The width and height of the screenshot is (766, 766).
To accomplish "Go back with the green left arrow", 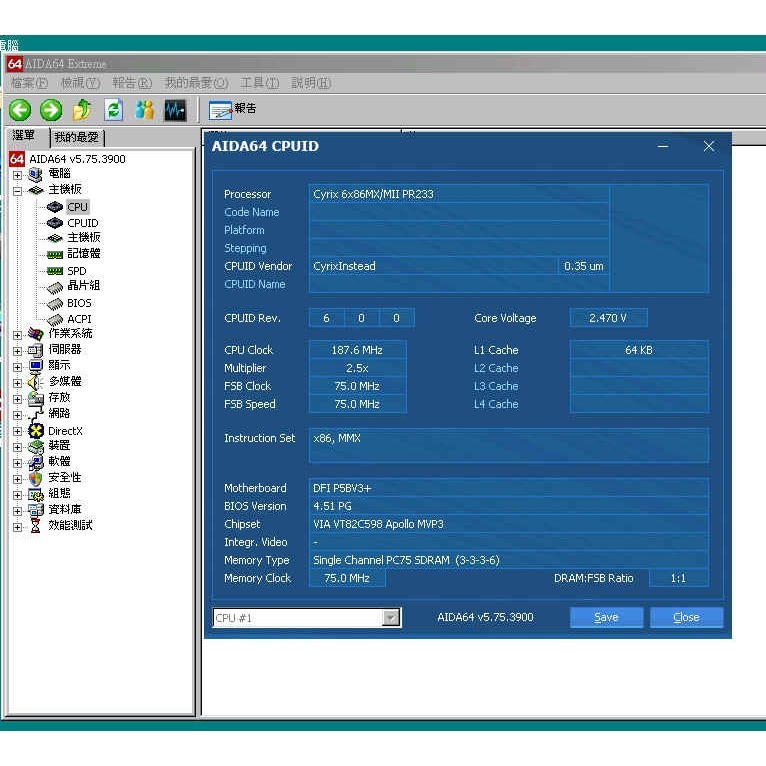I will [20, 110].
